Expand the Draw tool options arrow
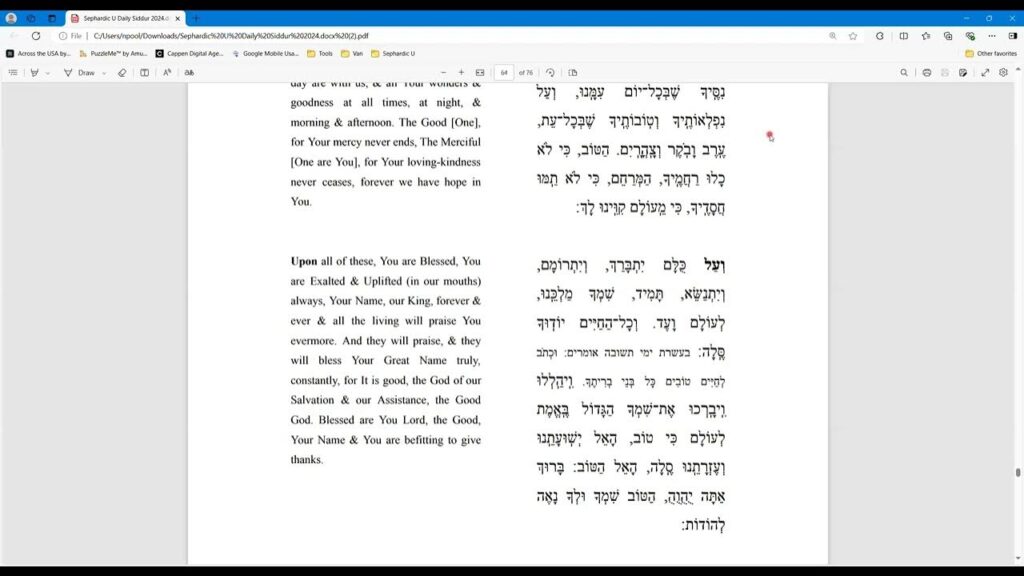Image resolution: width=1024 pixels, height=576 pixels. coord(104,73)
